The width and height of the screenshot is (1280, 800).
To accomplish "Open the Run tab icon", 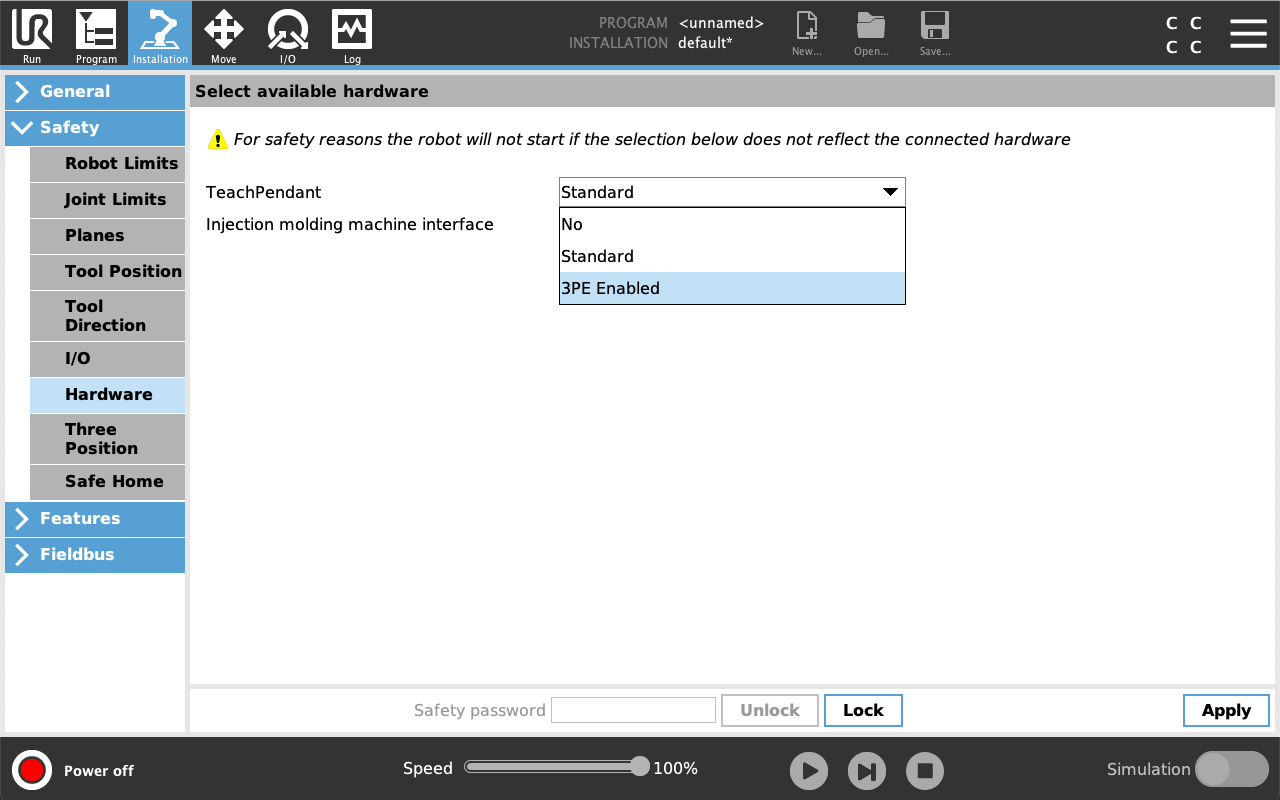I will (x=32, y=32).
